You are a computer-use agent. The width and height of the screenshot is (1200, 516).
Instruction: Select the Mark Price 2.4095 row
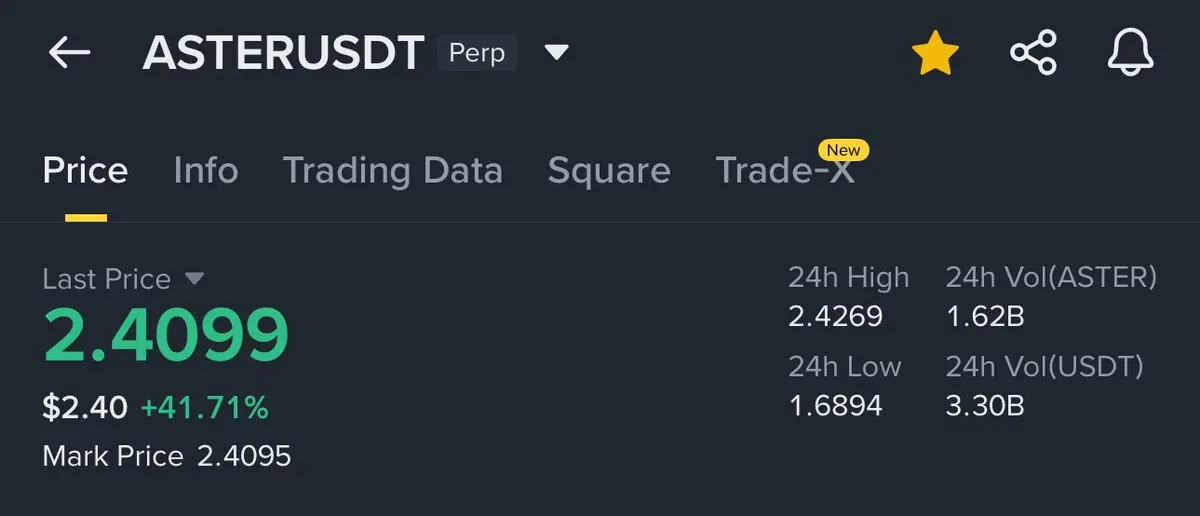(167, 457)
